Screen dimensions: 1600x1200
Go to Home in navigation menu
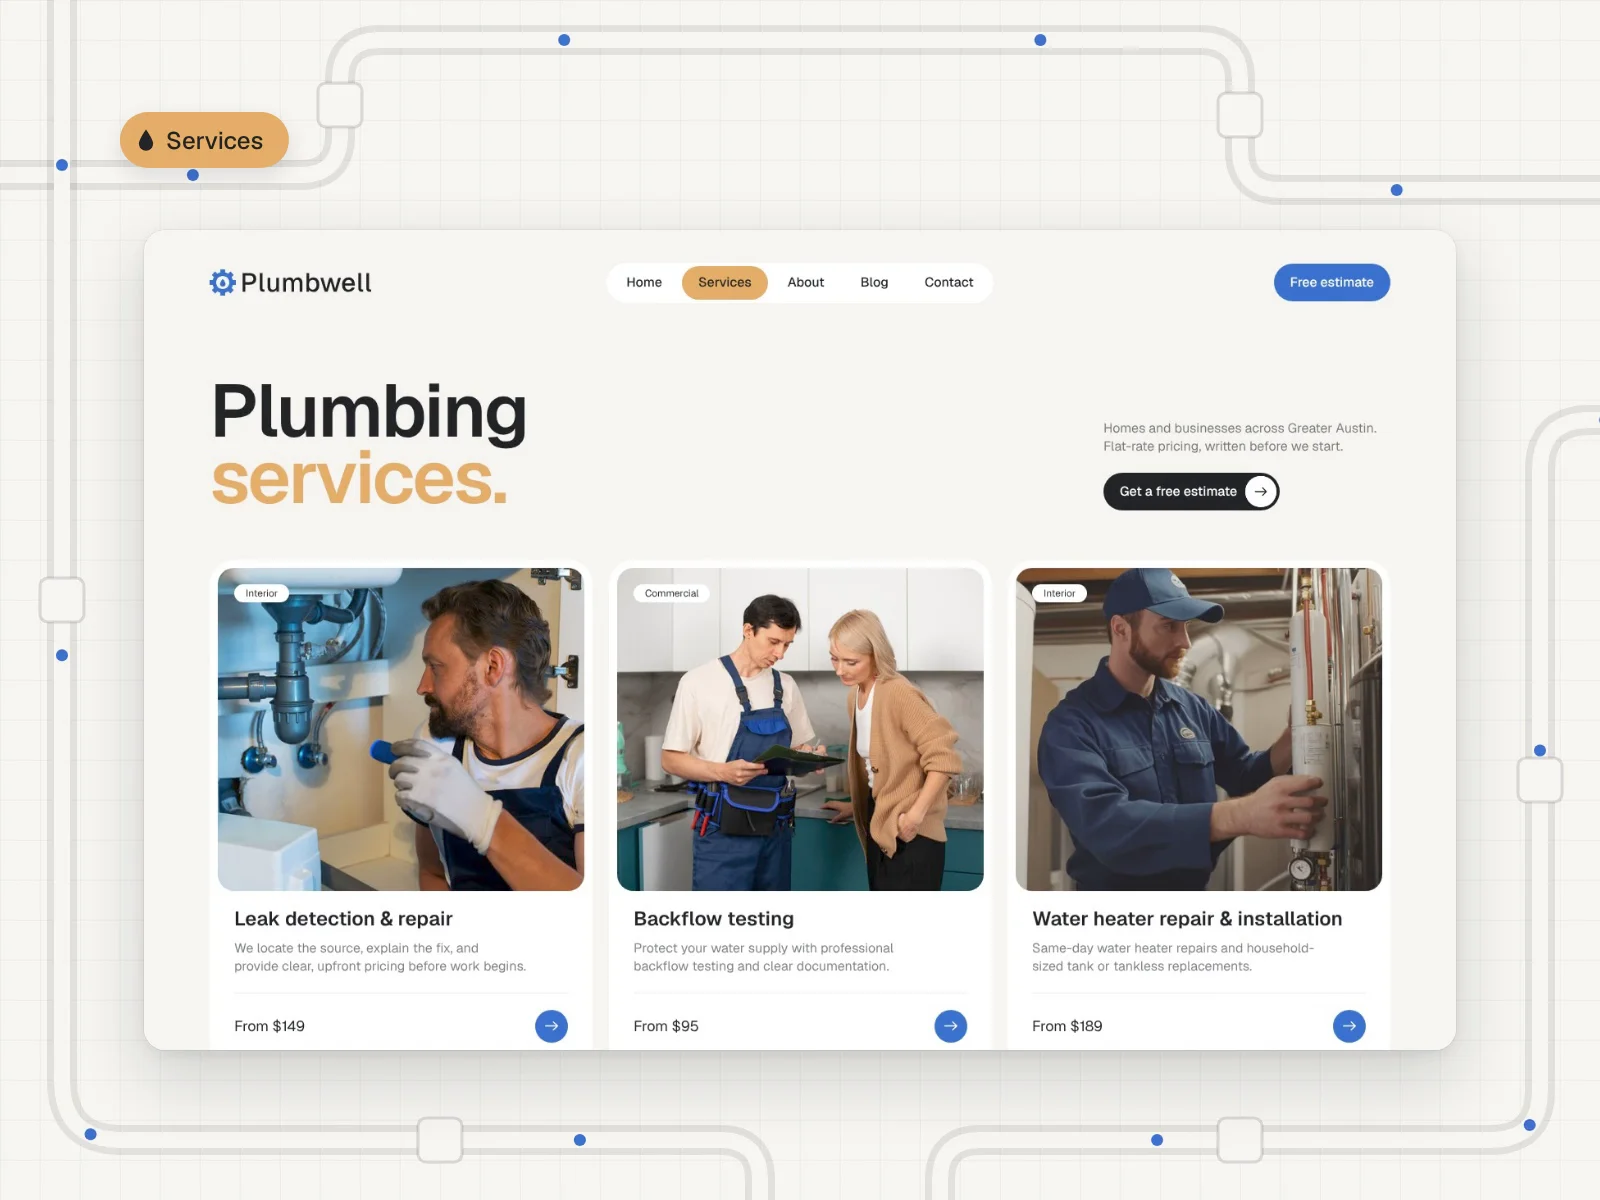point(644,282)
